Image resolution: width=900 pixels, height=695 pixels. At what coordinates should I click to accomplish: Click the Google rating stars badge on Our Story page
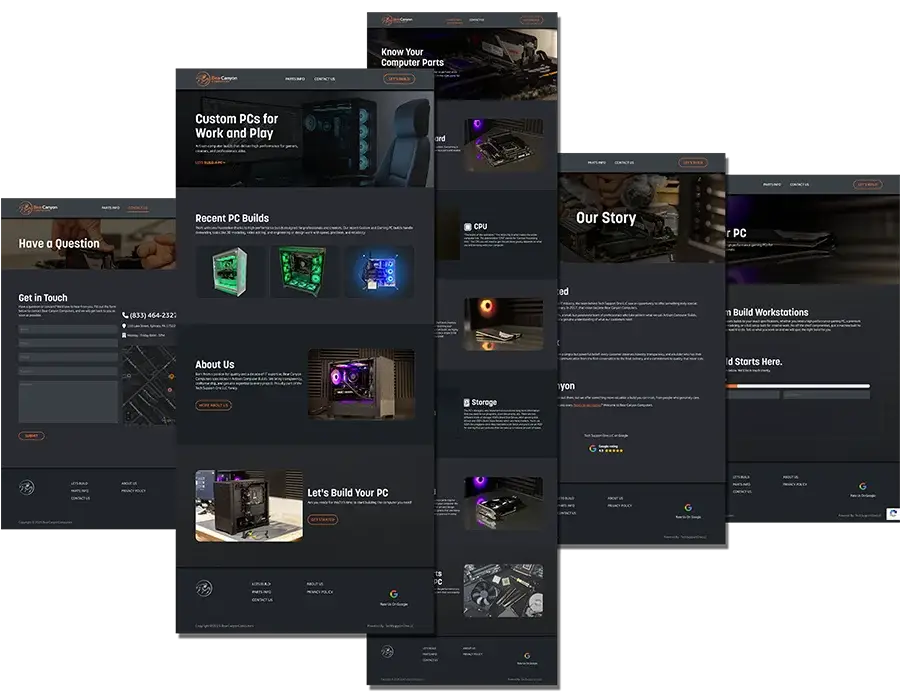click(606, 449)
